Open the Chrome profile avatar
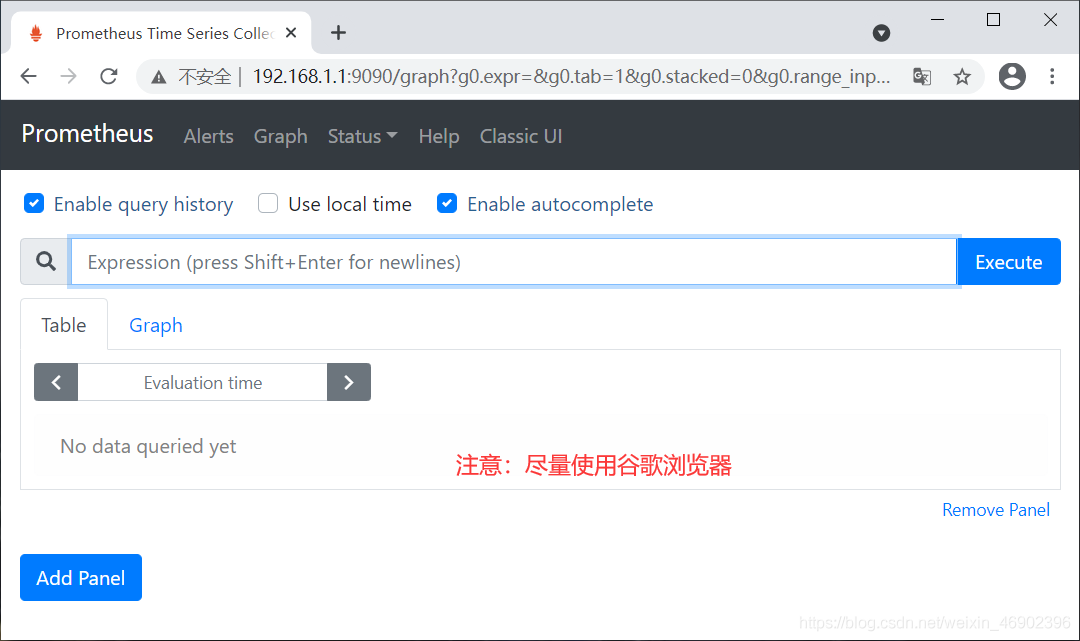The height and width of the screenshot is (641, 1080). click(1012, 76)
